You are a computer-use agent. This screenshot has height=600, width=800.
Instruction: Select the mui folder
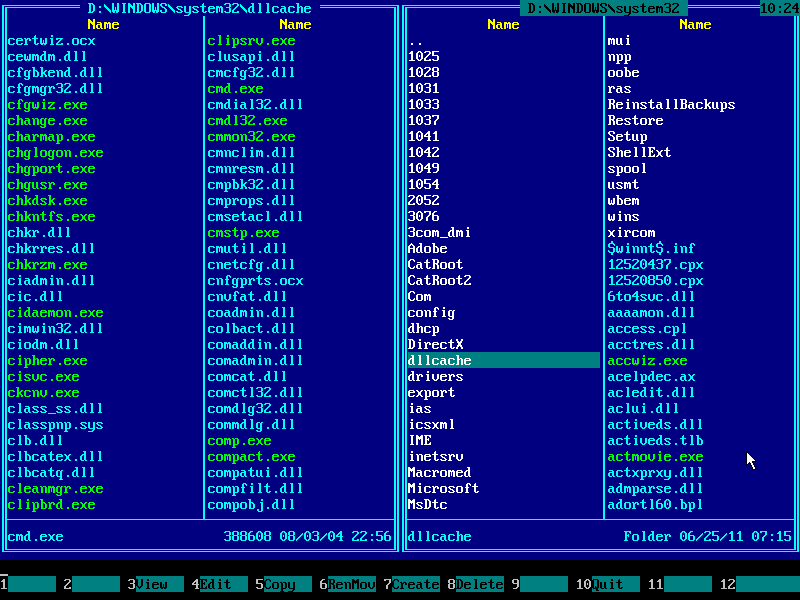tap(619, 41)
